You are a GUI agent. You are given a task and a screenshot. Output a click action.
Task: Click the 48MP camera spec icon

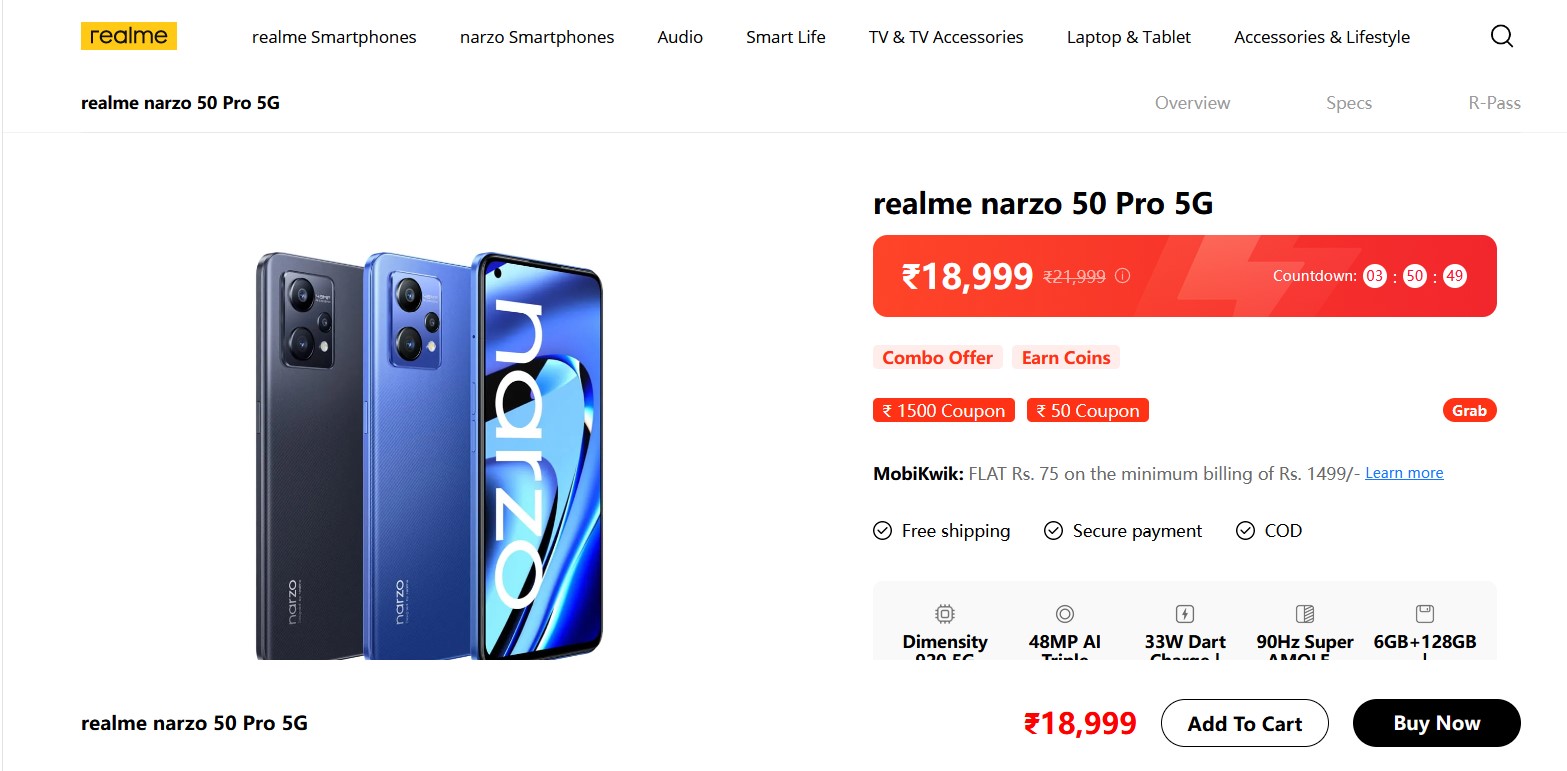coord(1064,614)
